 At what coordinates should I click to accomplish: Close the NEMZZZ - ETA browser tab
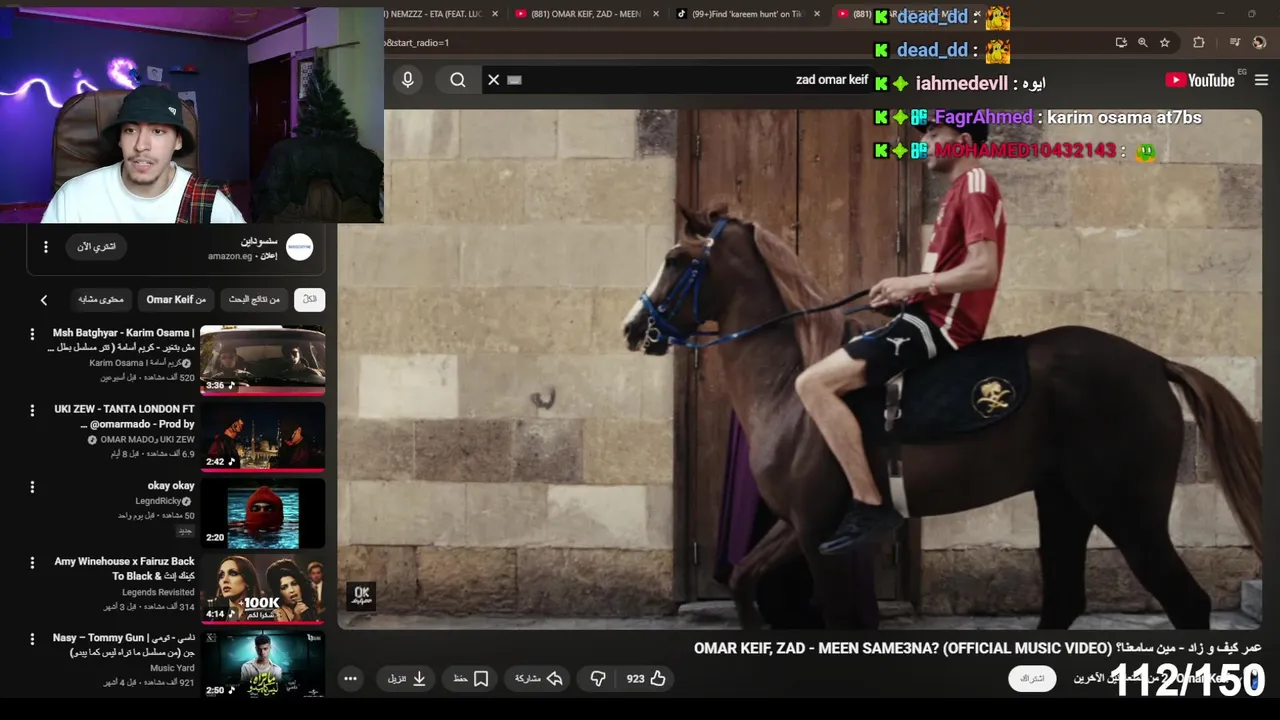tap(494, 14)
